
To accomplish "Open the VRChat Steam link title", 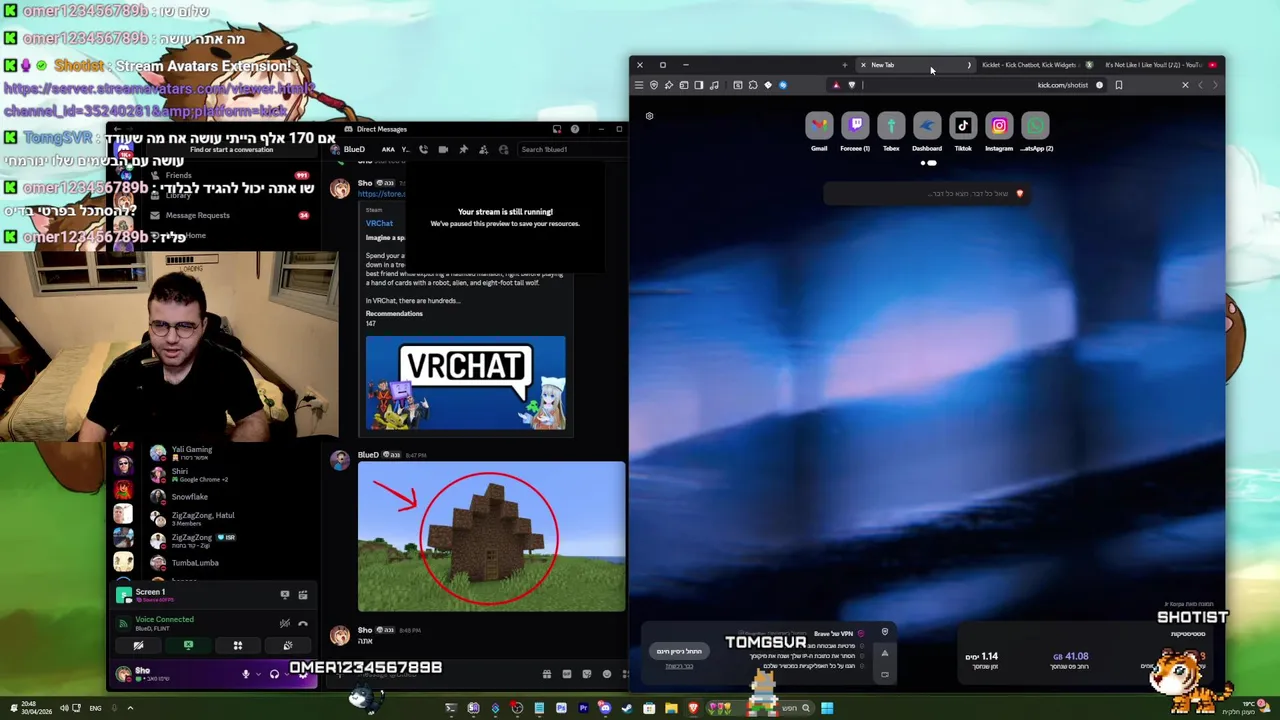I will click(x=379, y=223).
